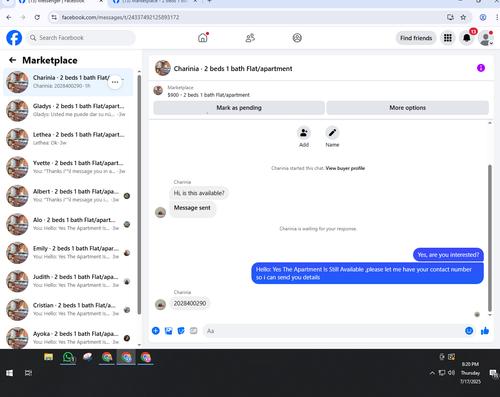Click the Name pencil icon
This screenshot has width=500, height=397.
[x=332, y=133]
